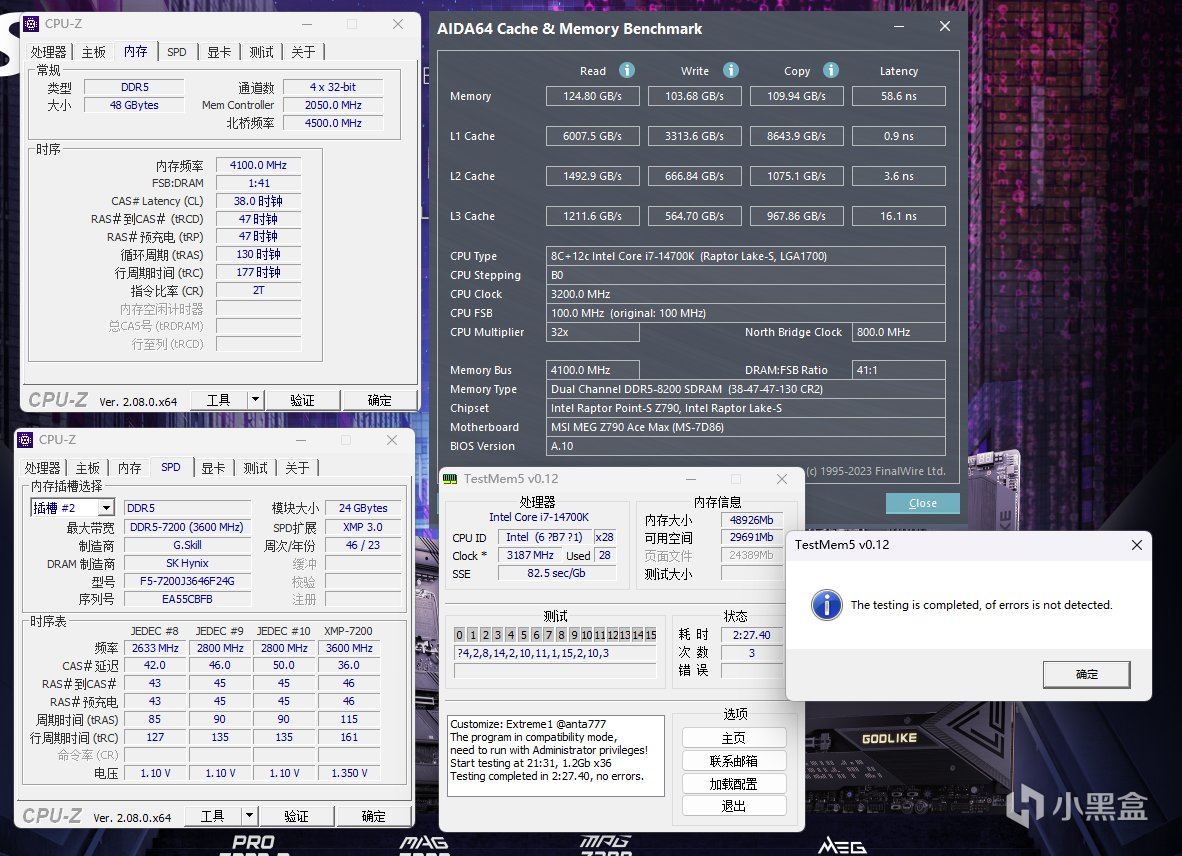1182x856 pixels.
Task: Click the CPU Type field i7-14700K in AIDA64
Action: point(746,256)
